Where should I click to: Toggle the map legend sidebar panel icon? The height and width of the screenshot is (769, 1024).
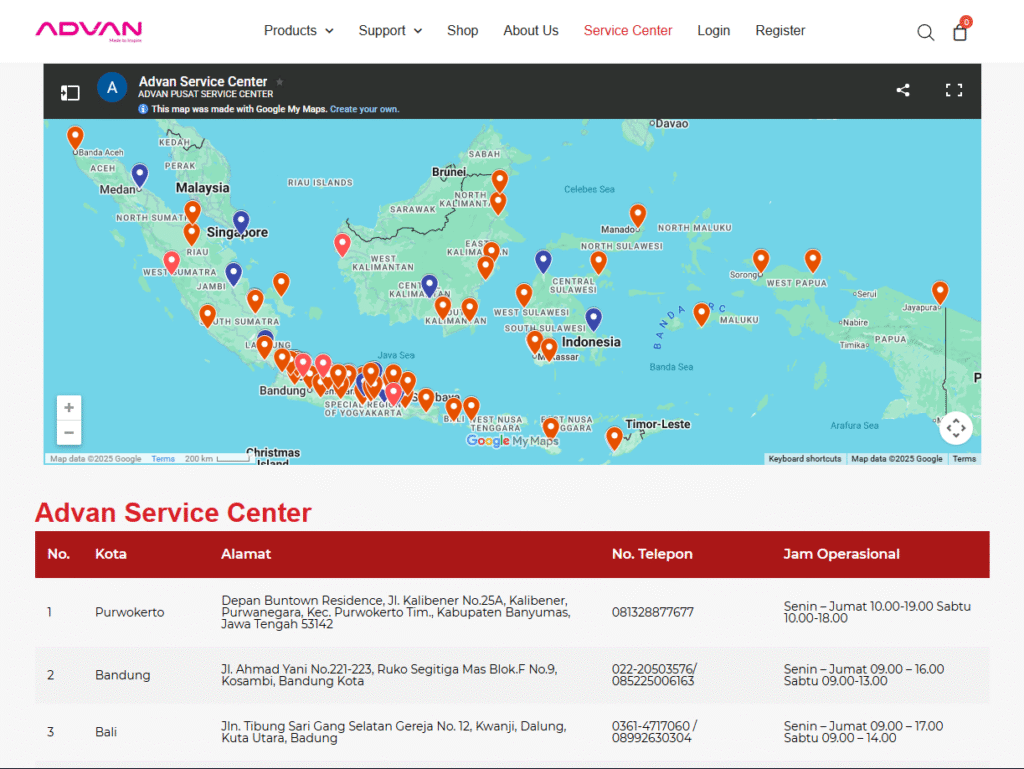(x=70, y=93)
